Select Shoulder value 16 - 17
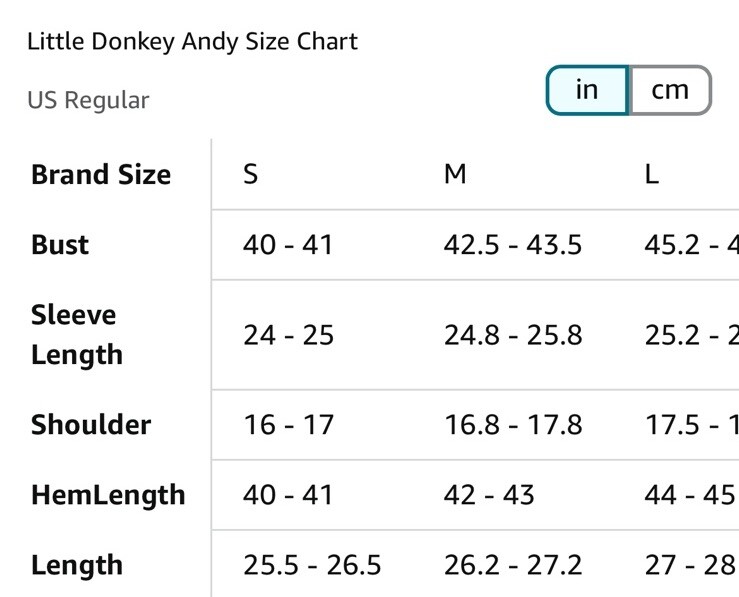 pyautogui.click(x=288, y=424)
